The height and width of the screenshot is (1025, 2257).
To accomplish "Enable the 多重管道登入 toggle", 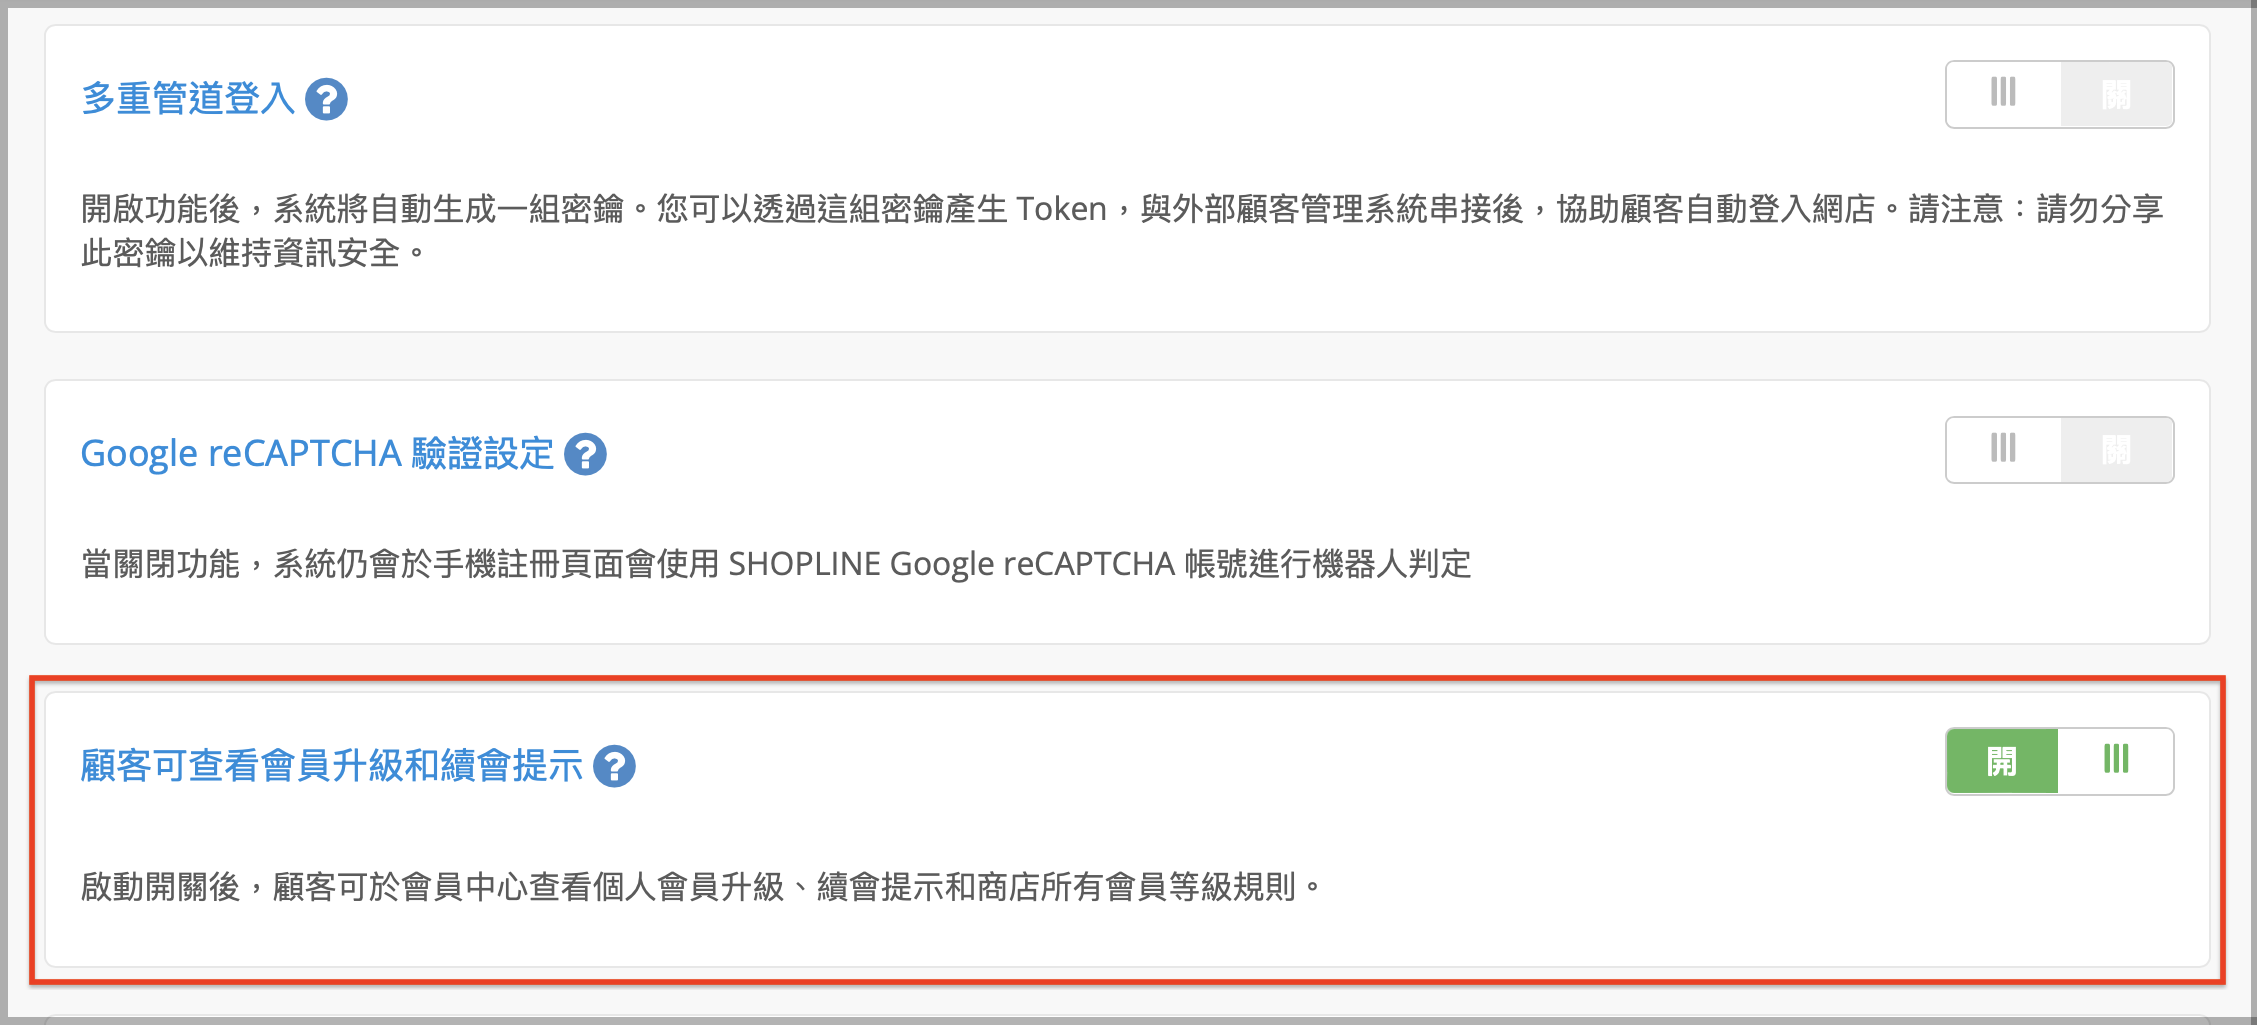I will (x=2060, y=94).
